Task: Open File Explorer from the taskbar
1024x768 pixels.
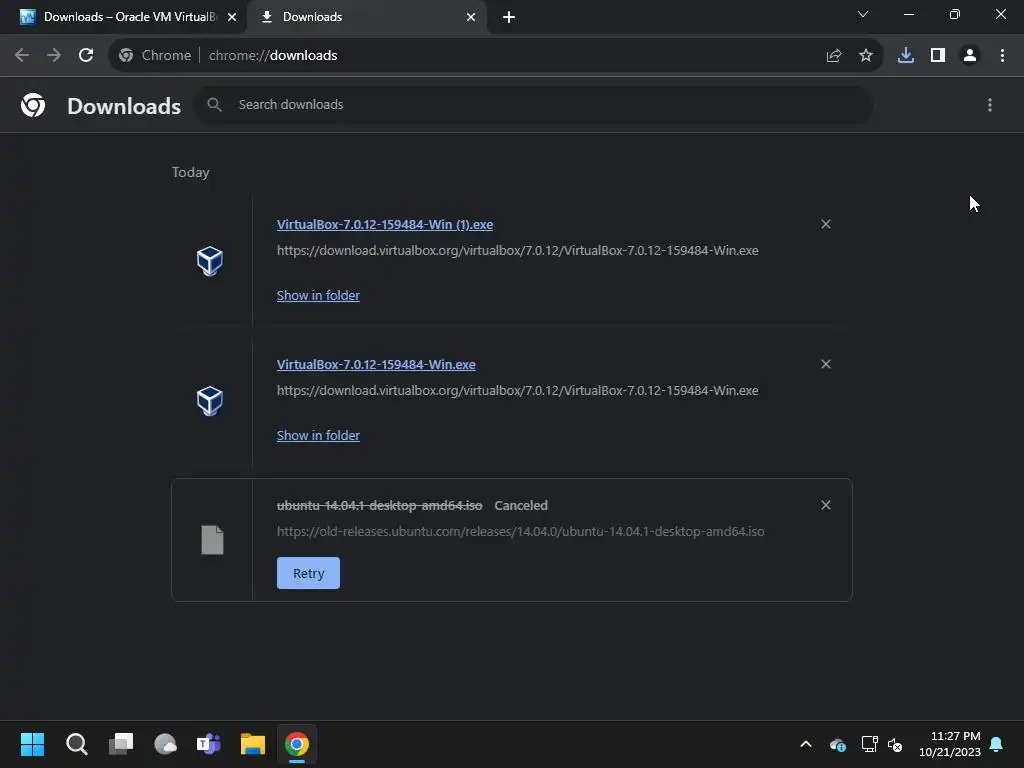Action: 253,744
